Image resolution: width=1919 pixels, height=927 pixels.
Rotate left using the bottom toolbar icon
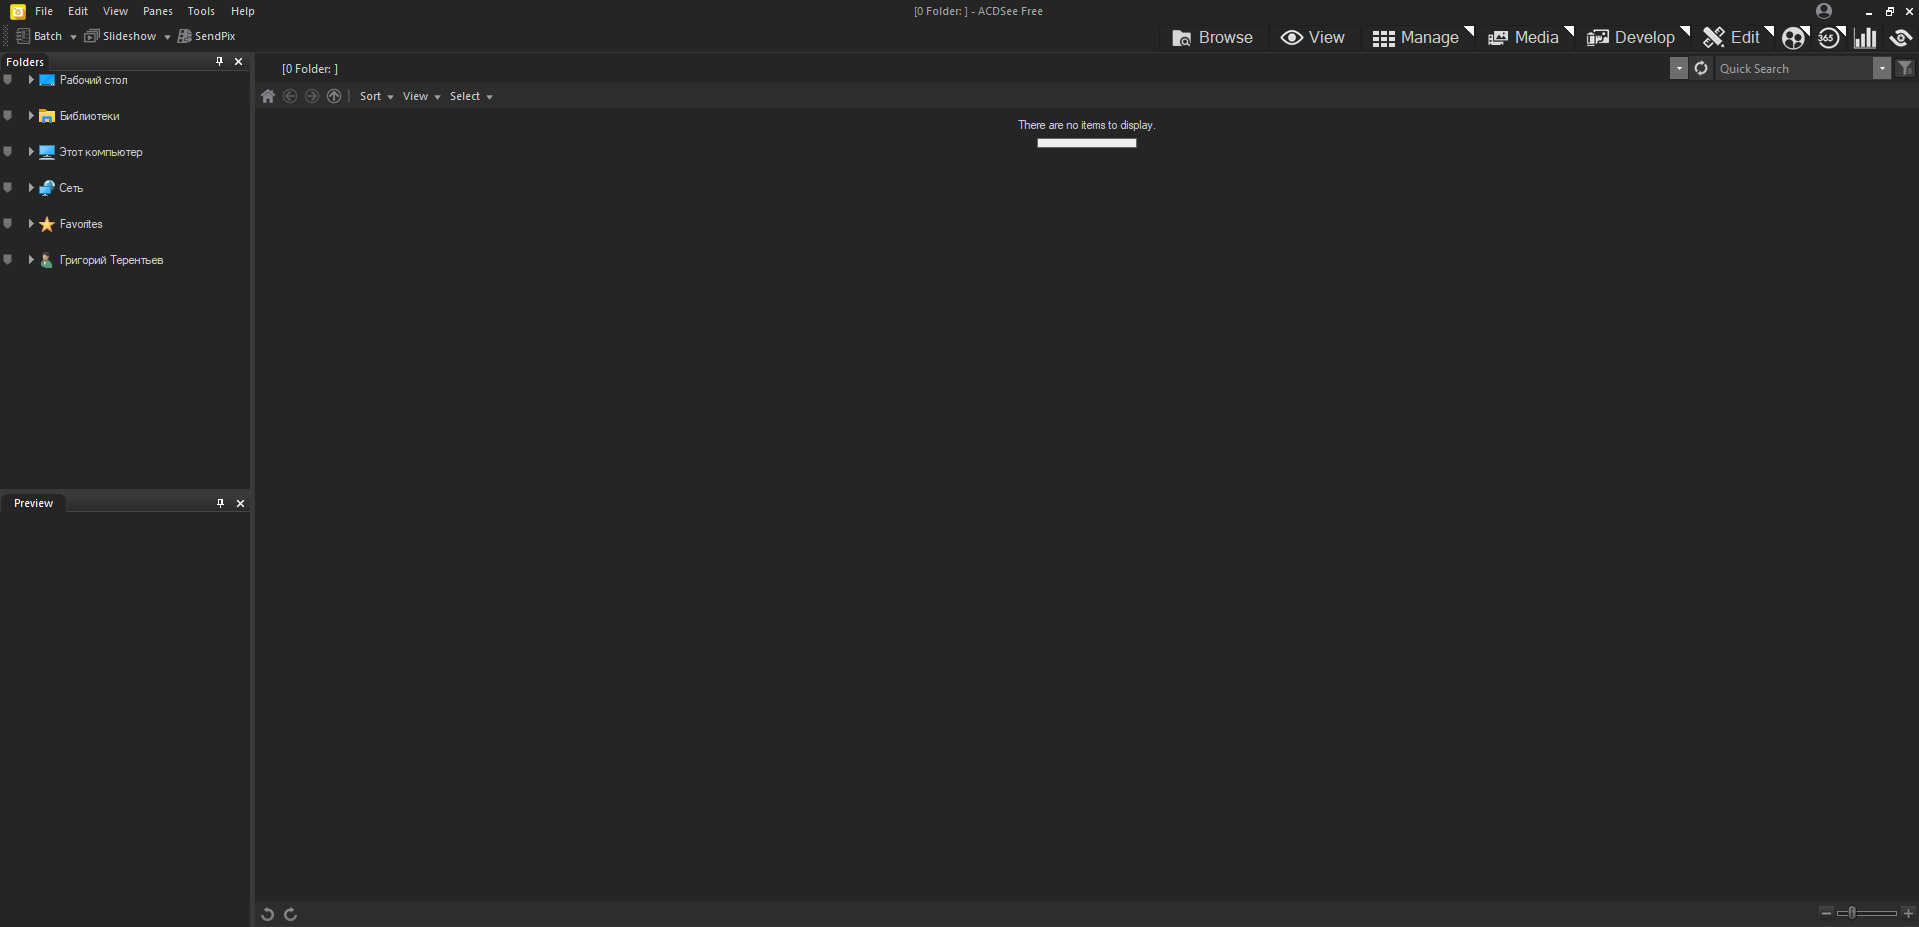pyautogui.click(x=268, y=914)
